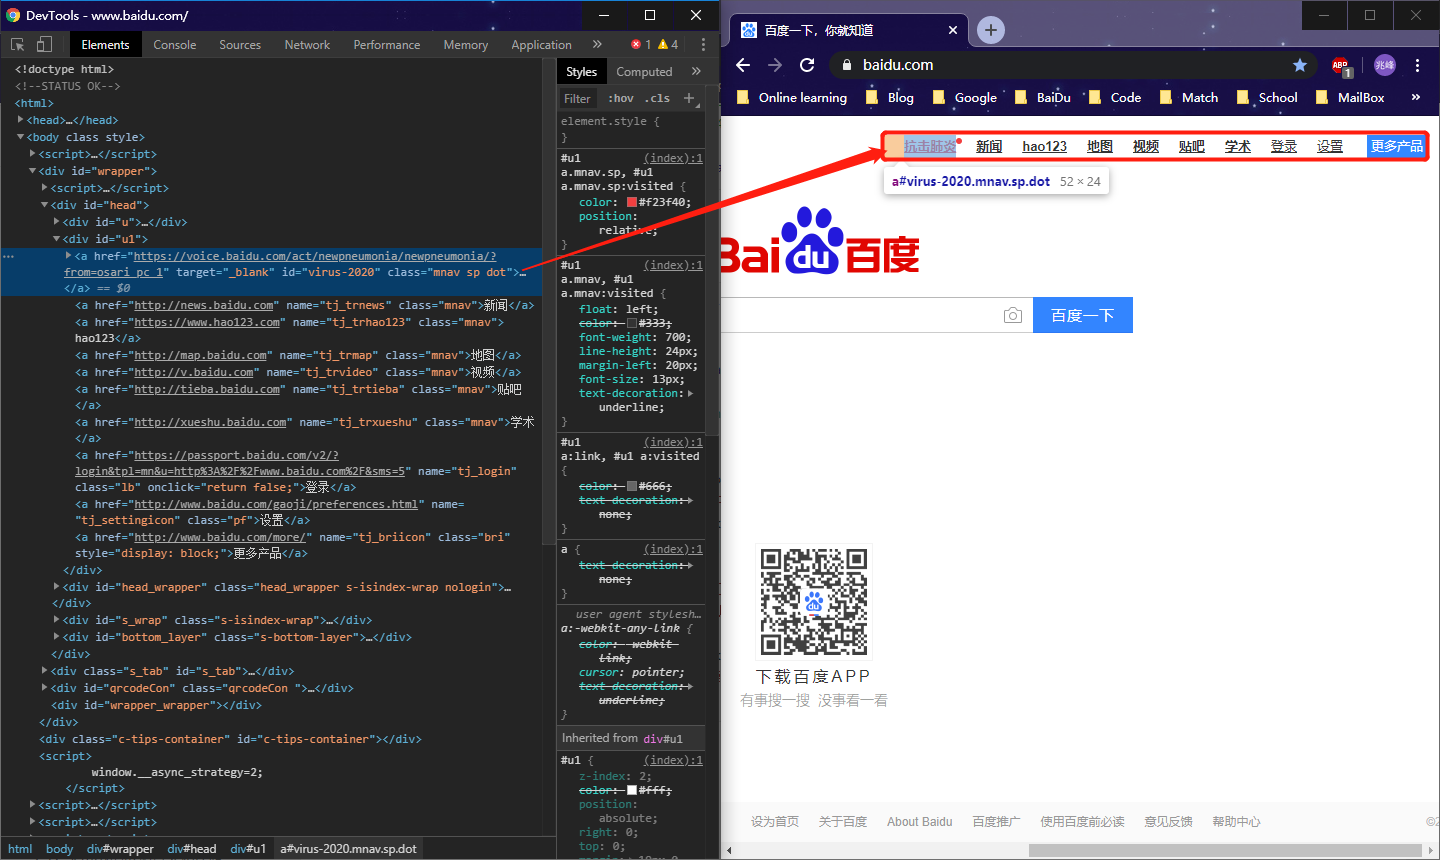This screenshot has width=1440, height=860.
Task: Click the About Baidu footer link
Action: 920,822
